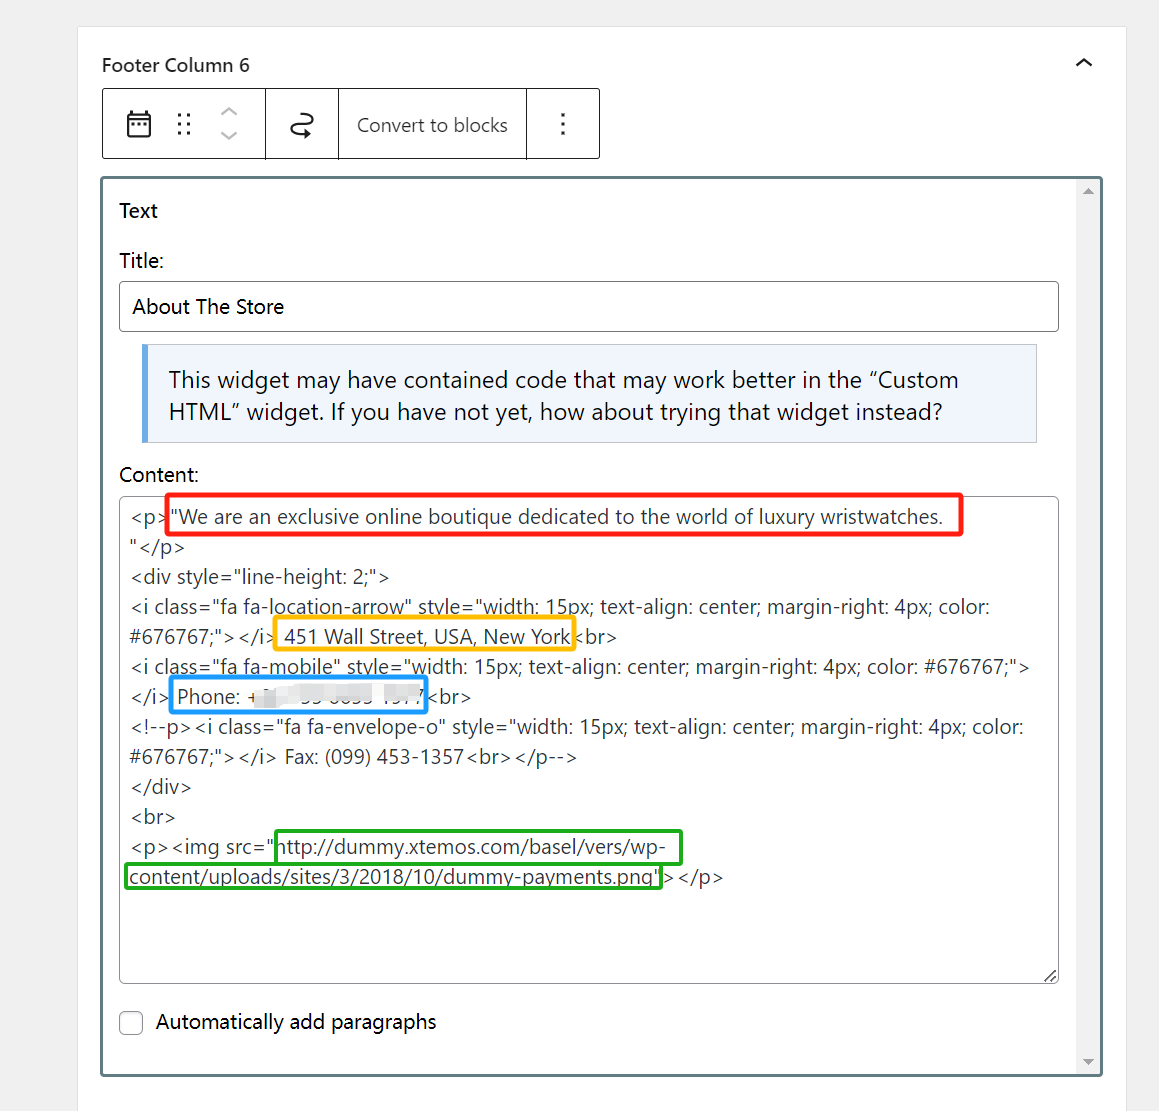The width and height of the screenshot is (1159, 1111).
Task: Click the dummy-payments.png URL text
Action: tap(404, 862)
